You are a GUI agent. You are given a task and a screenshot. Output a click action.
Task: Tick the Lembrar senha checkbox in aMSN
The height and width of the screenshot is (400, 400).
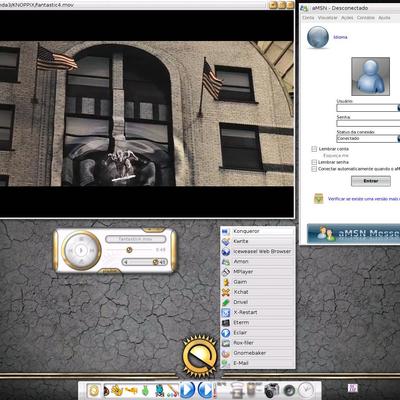[x=314, y=162]
